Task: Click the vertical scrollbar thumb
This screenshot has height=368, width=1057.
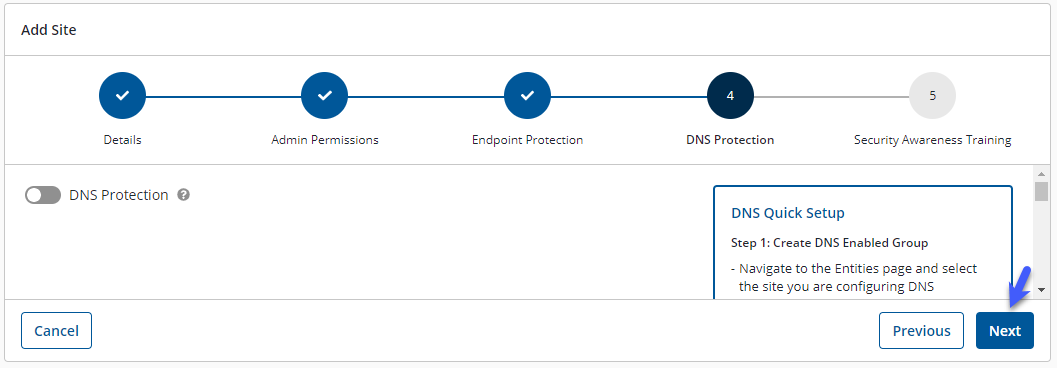Action: coord(1041,191)
